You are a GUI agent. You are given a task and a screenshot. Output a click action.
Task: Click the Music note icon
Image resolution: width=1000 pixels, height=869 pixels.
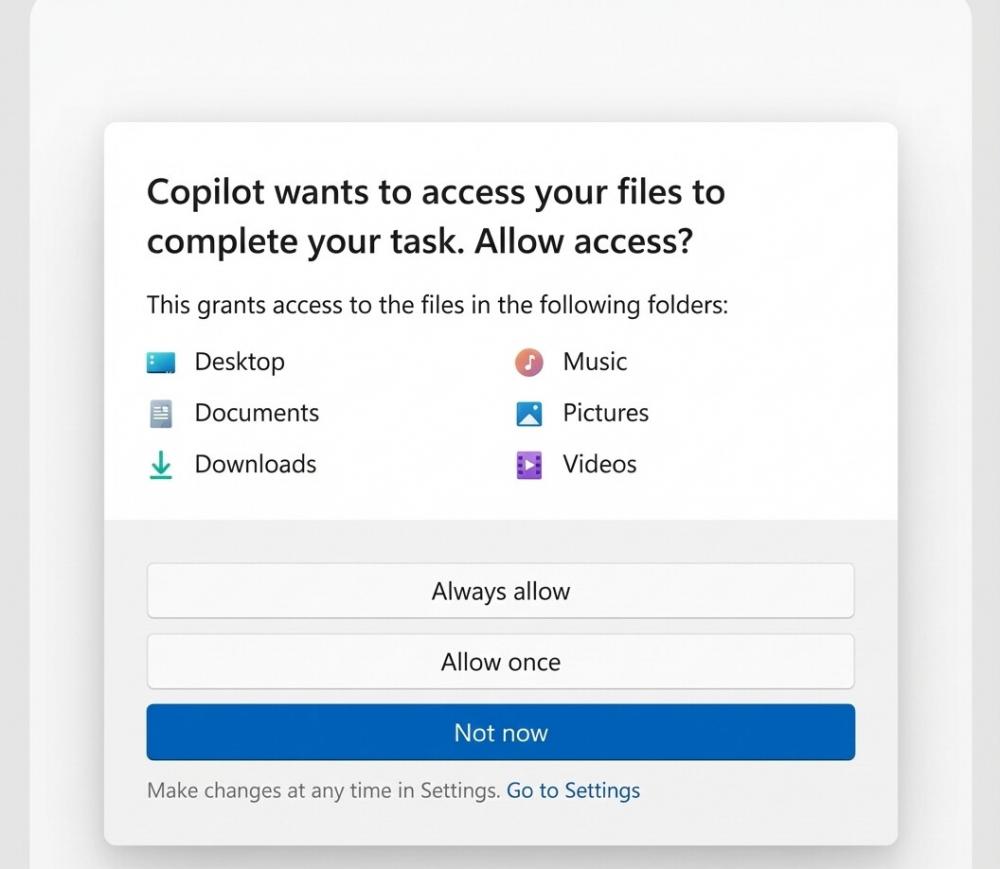coord(529,362)
